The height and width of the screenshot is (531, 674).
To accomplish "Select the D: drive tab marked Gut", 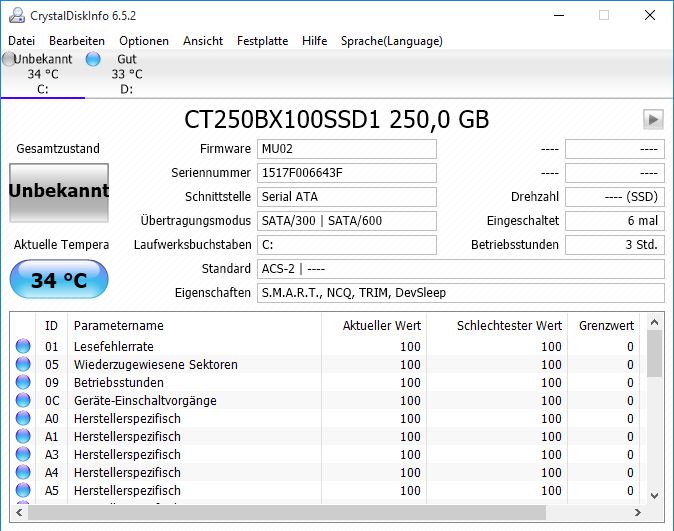I will click(126, 74).
